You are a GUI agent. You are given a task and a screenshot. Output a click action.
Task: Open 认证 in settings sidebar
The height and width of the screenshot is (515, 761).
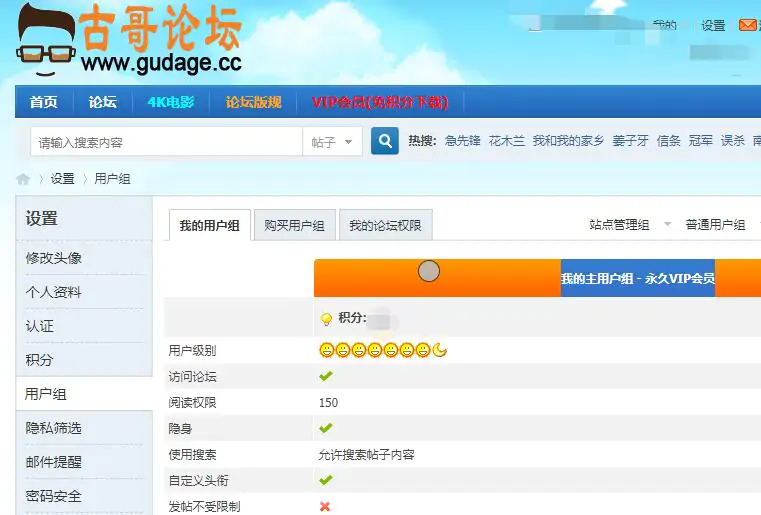pyautogui.click(x=40, y=326)
